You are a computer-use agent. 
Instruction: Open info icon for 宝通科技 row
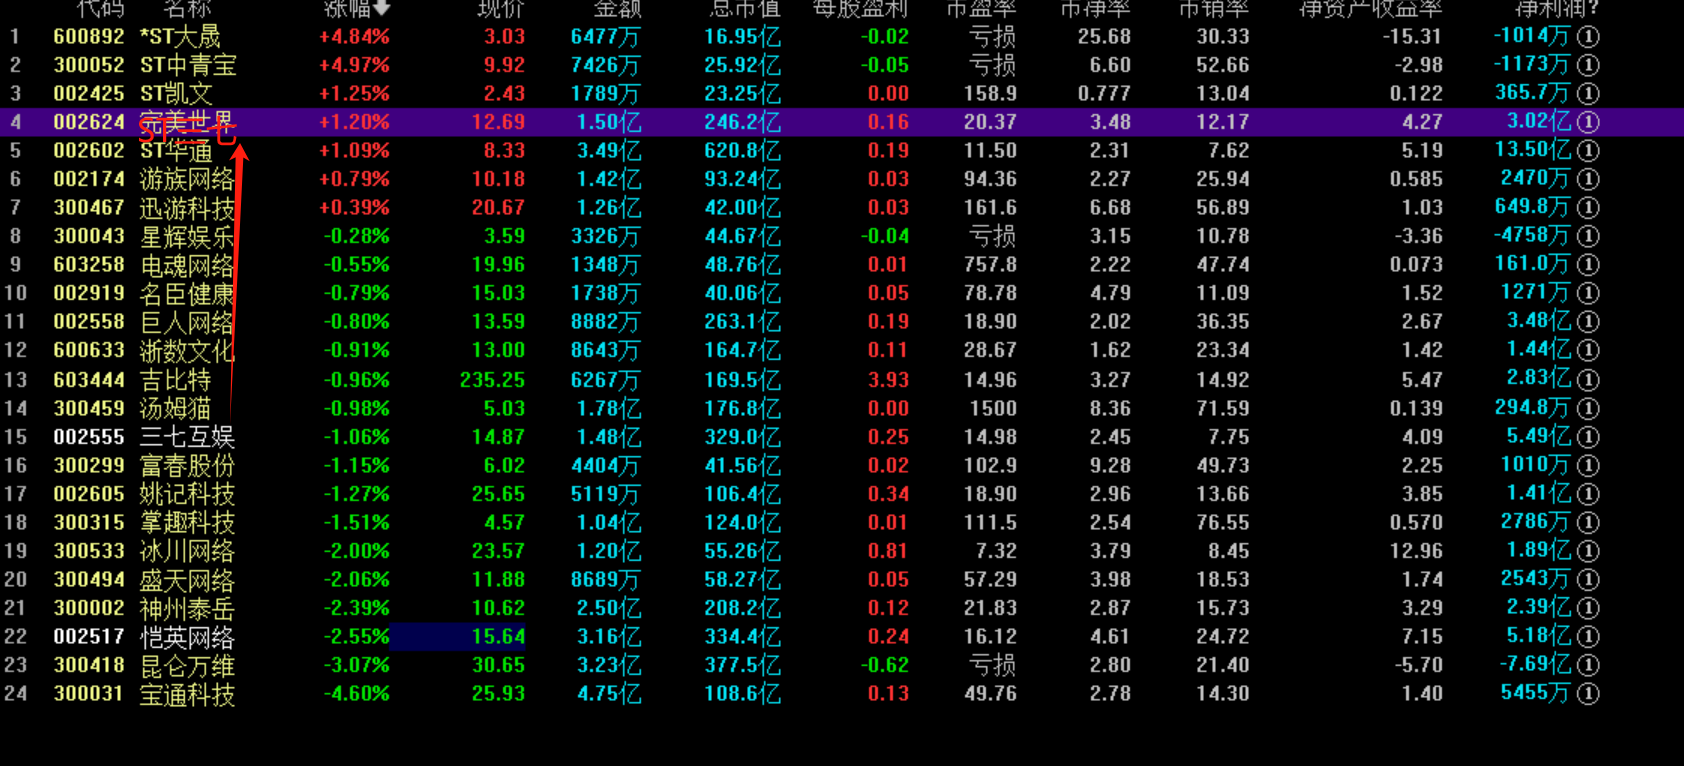point(1588,694)
